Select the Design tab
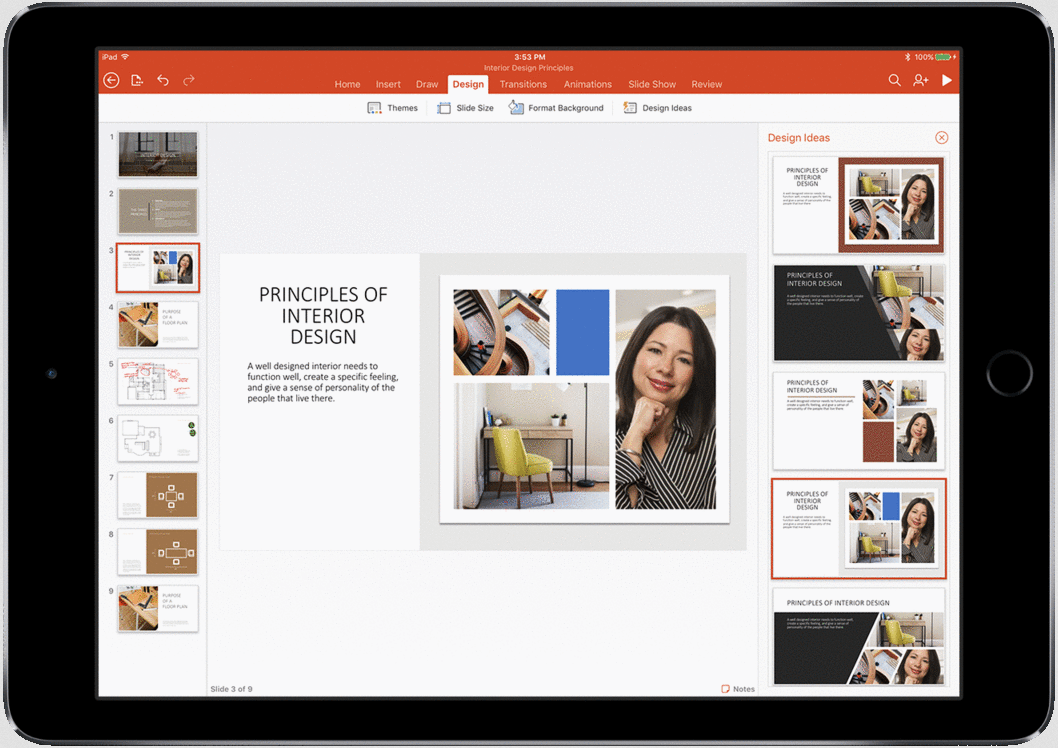 pos(468,84)
